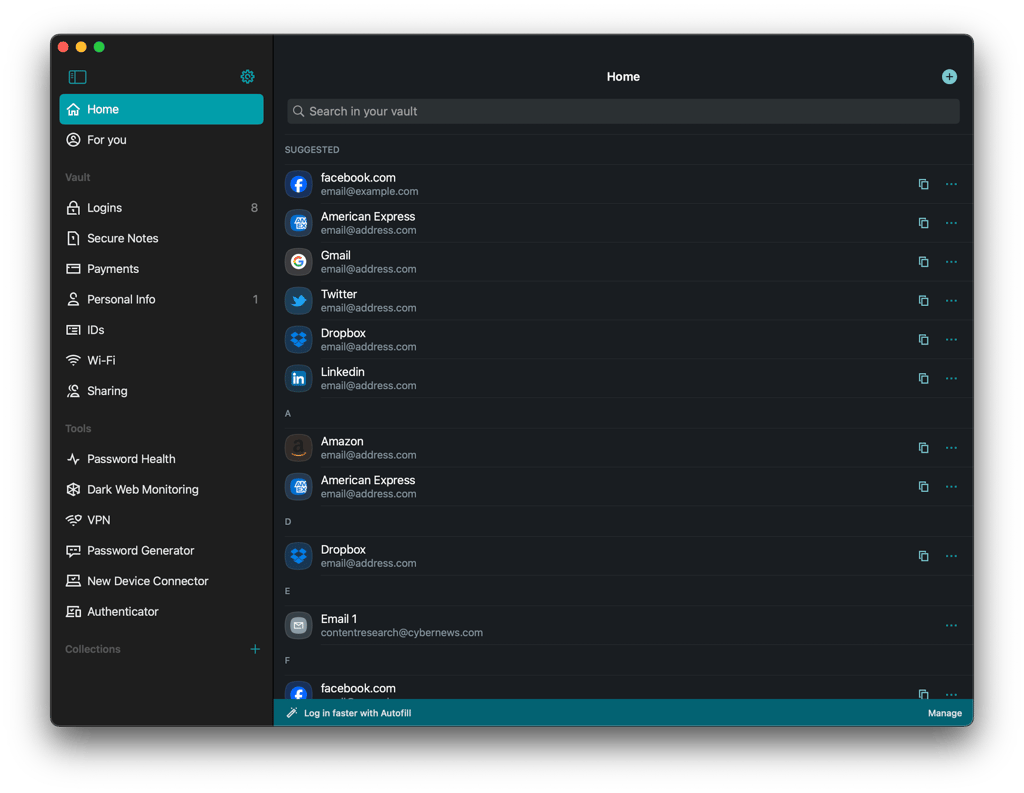Open more options for suggested facebook.com

coord(951,184)
